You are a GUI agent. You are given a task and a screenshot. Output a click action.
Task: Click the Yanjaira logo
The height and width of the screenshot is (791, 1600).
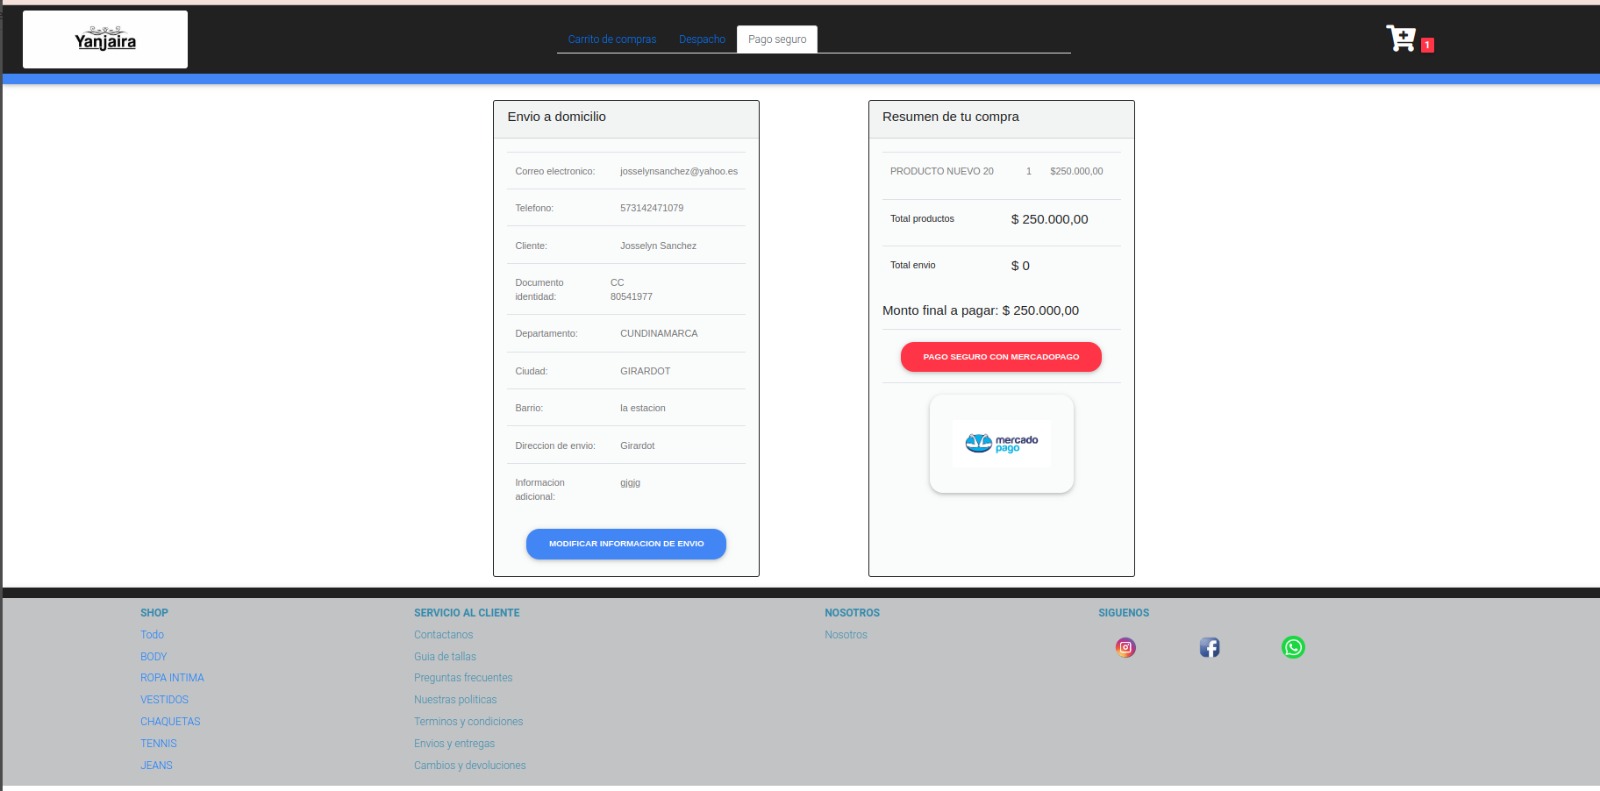105,39
